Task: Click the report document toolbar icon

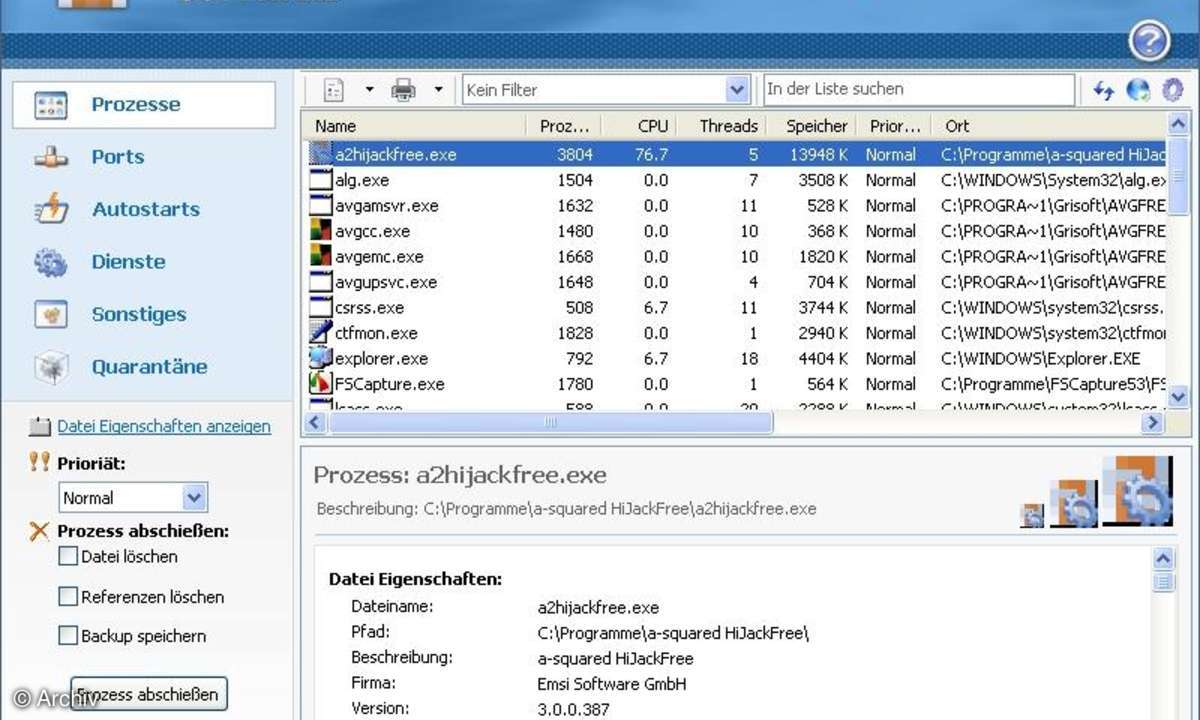Action: coord(334,90)
